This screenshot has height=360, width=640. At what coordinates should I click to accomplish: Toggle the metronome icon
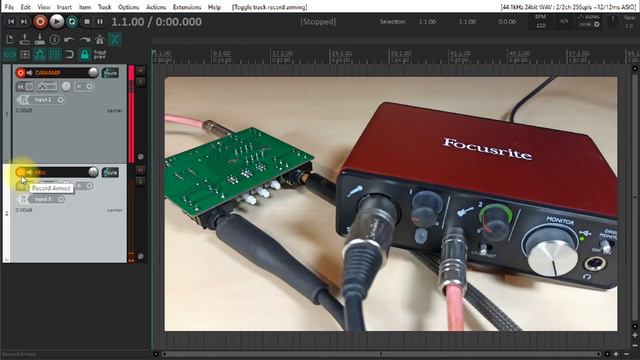100,40
